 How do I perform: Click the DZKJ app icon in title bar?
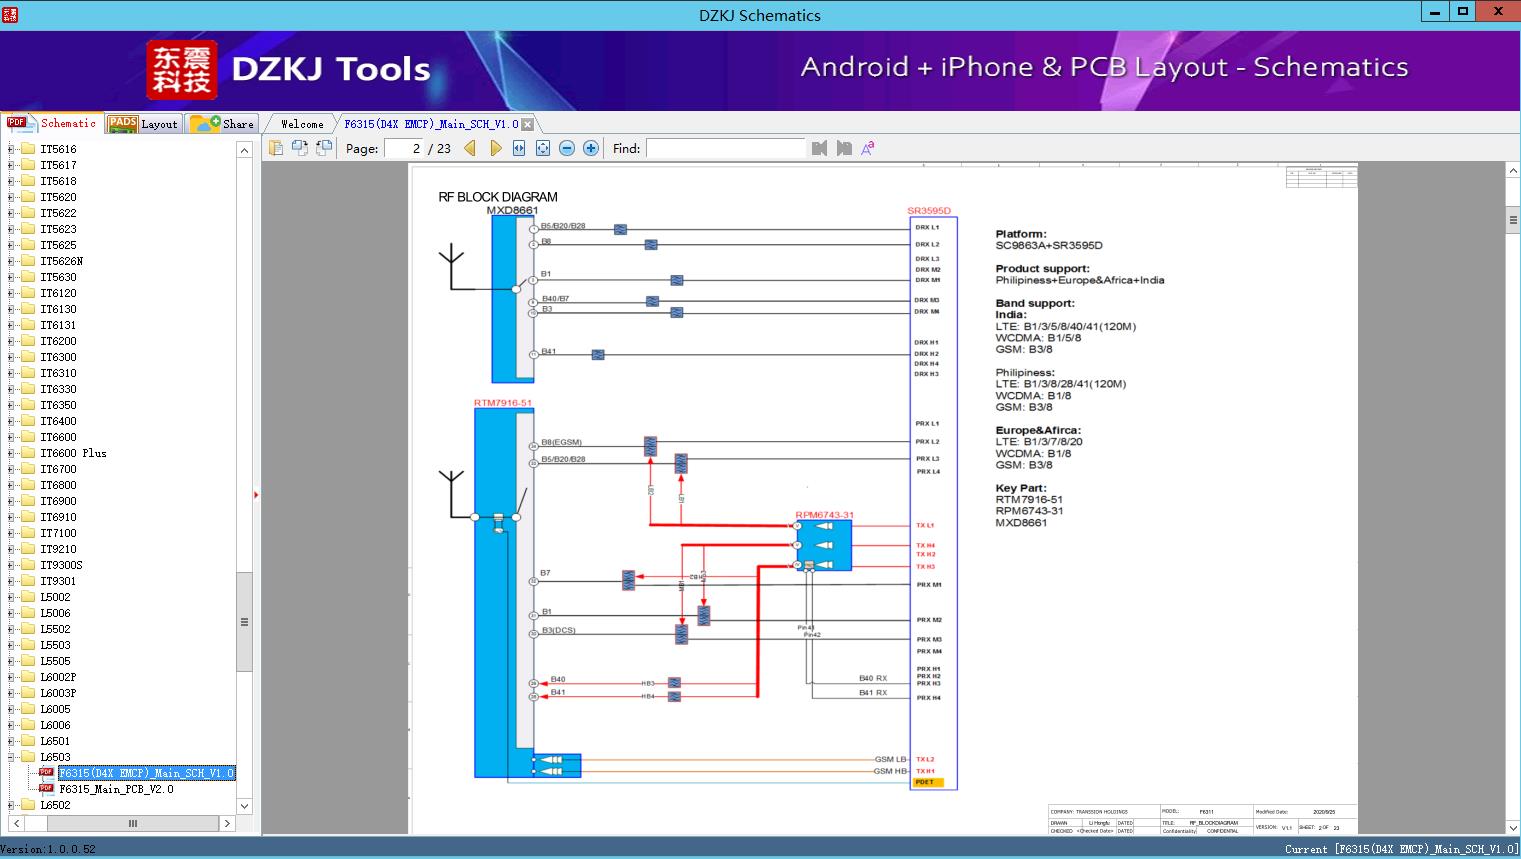point(10,14)
